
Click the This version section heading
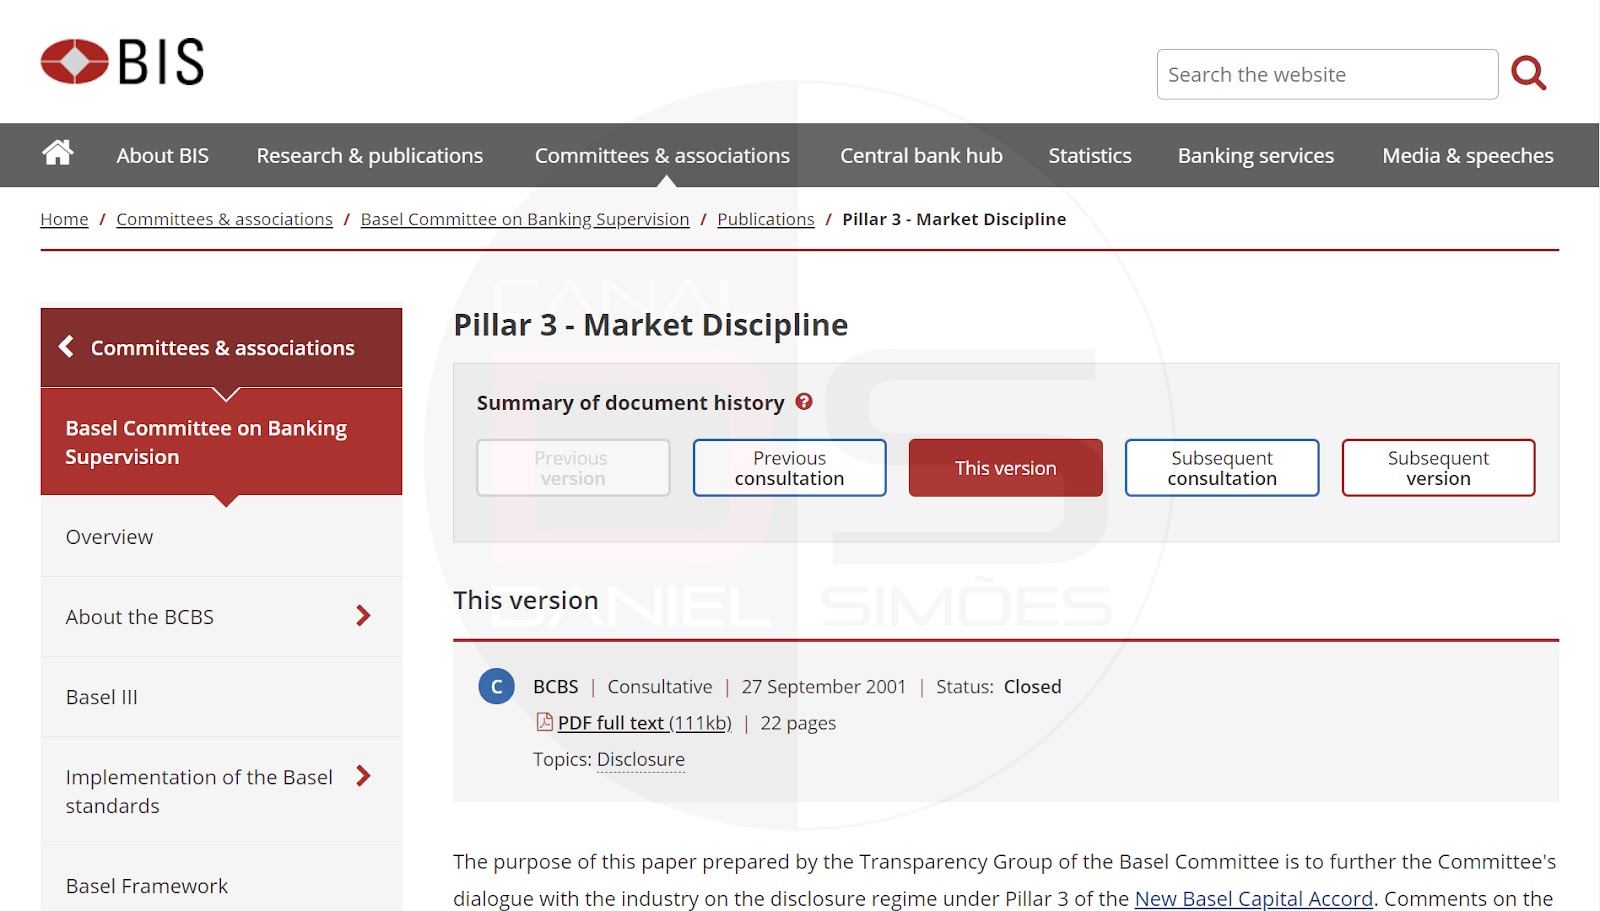tap(526, 600)
